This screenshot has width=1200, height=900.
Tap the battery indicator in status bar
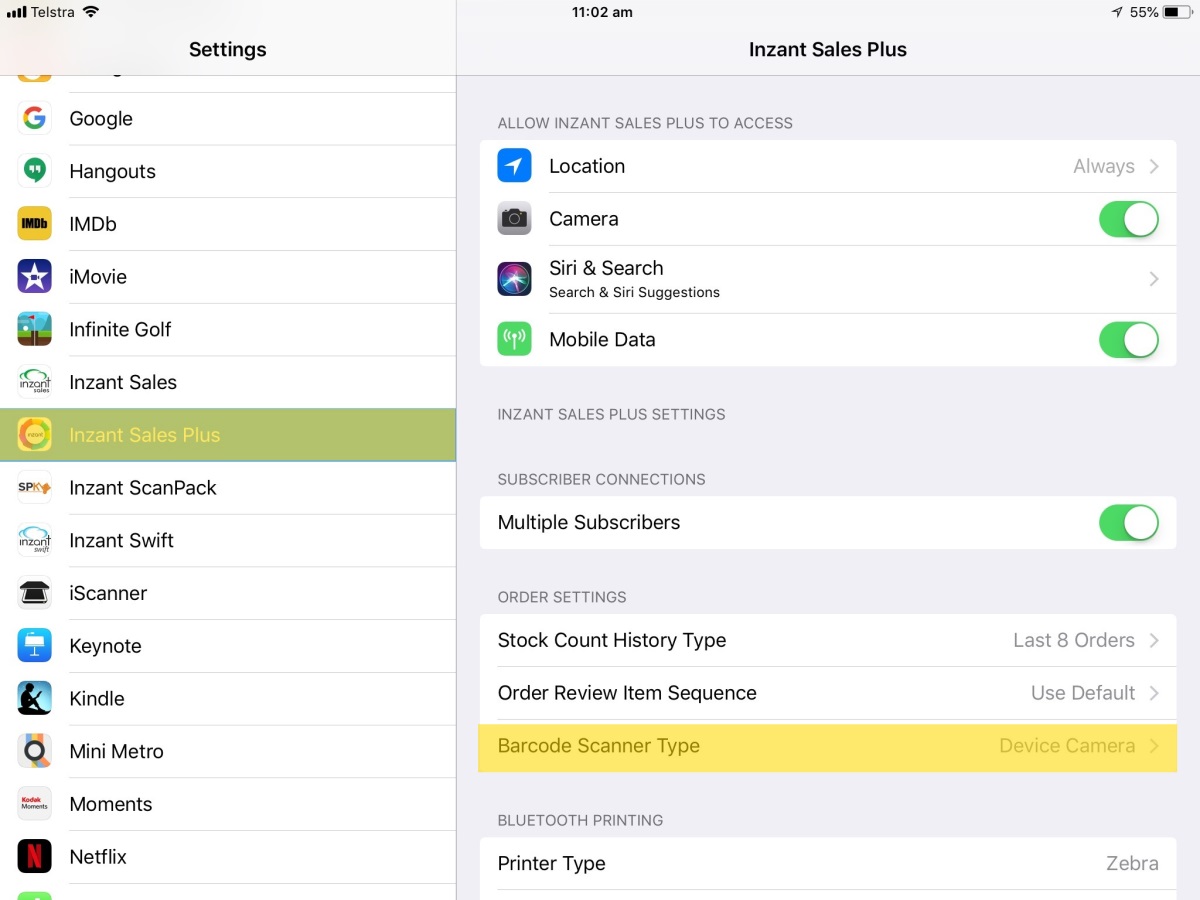pos(1178,12)
